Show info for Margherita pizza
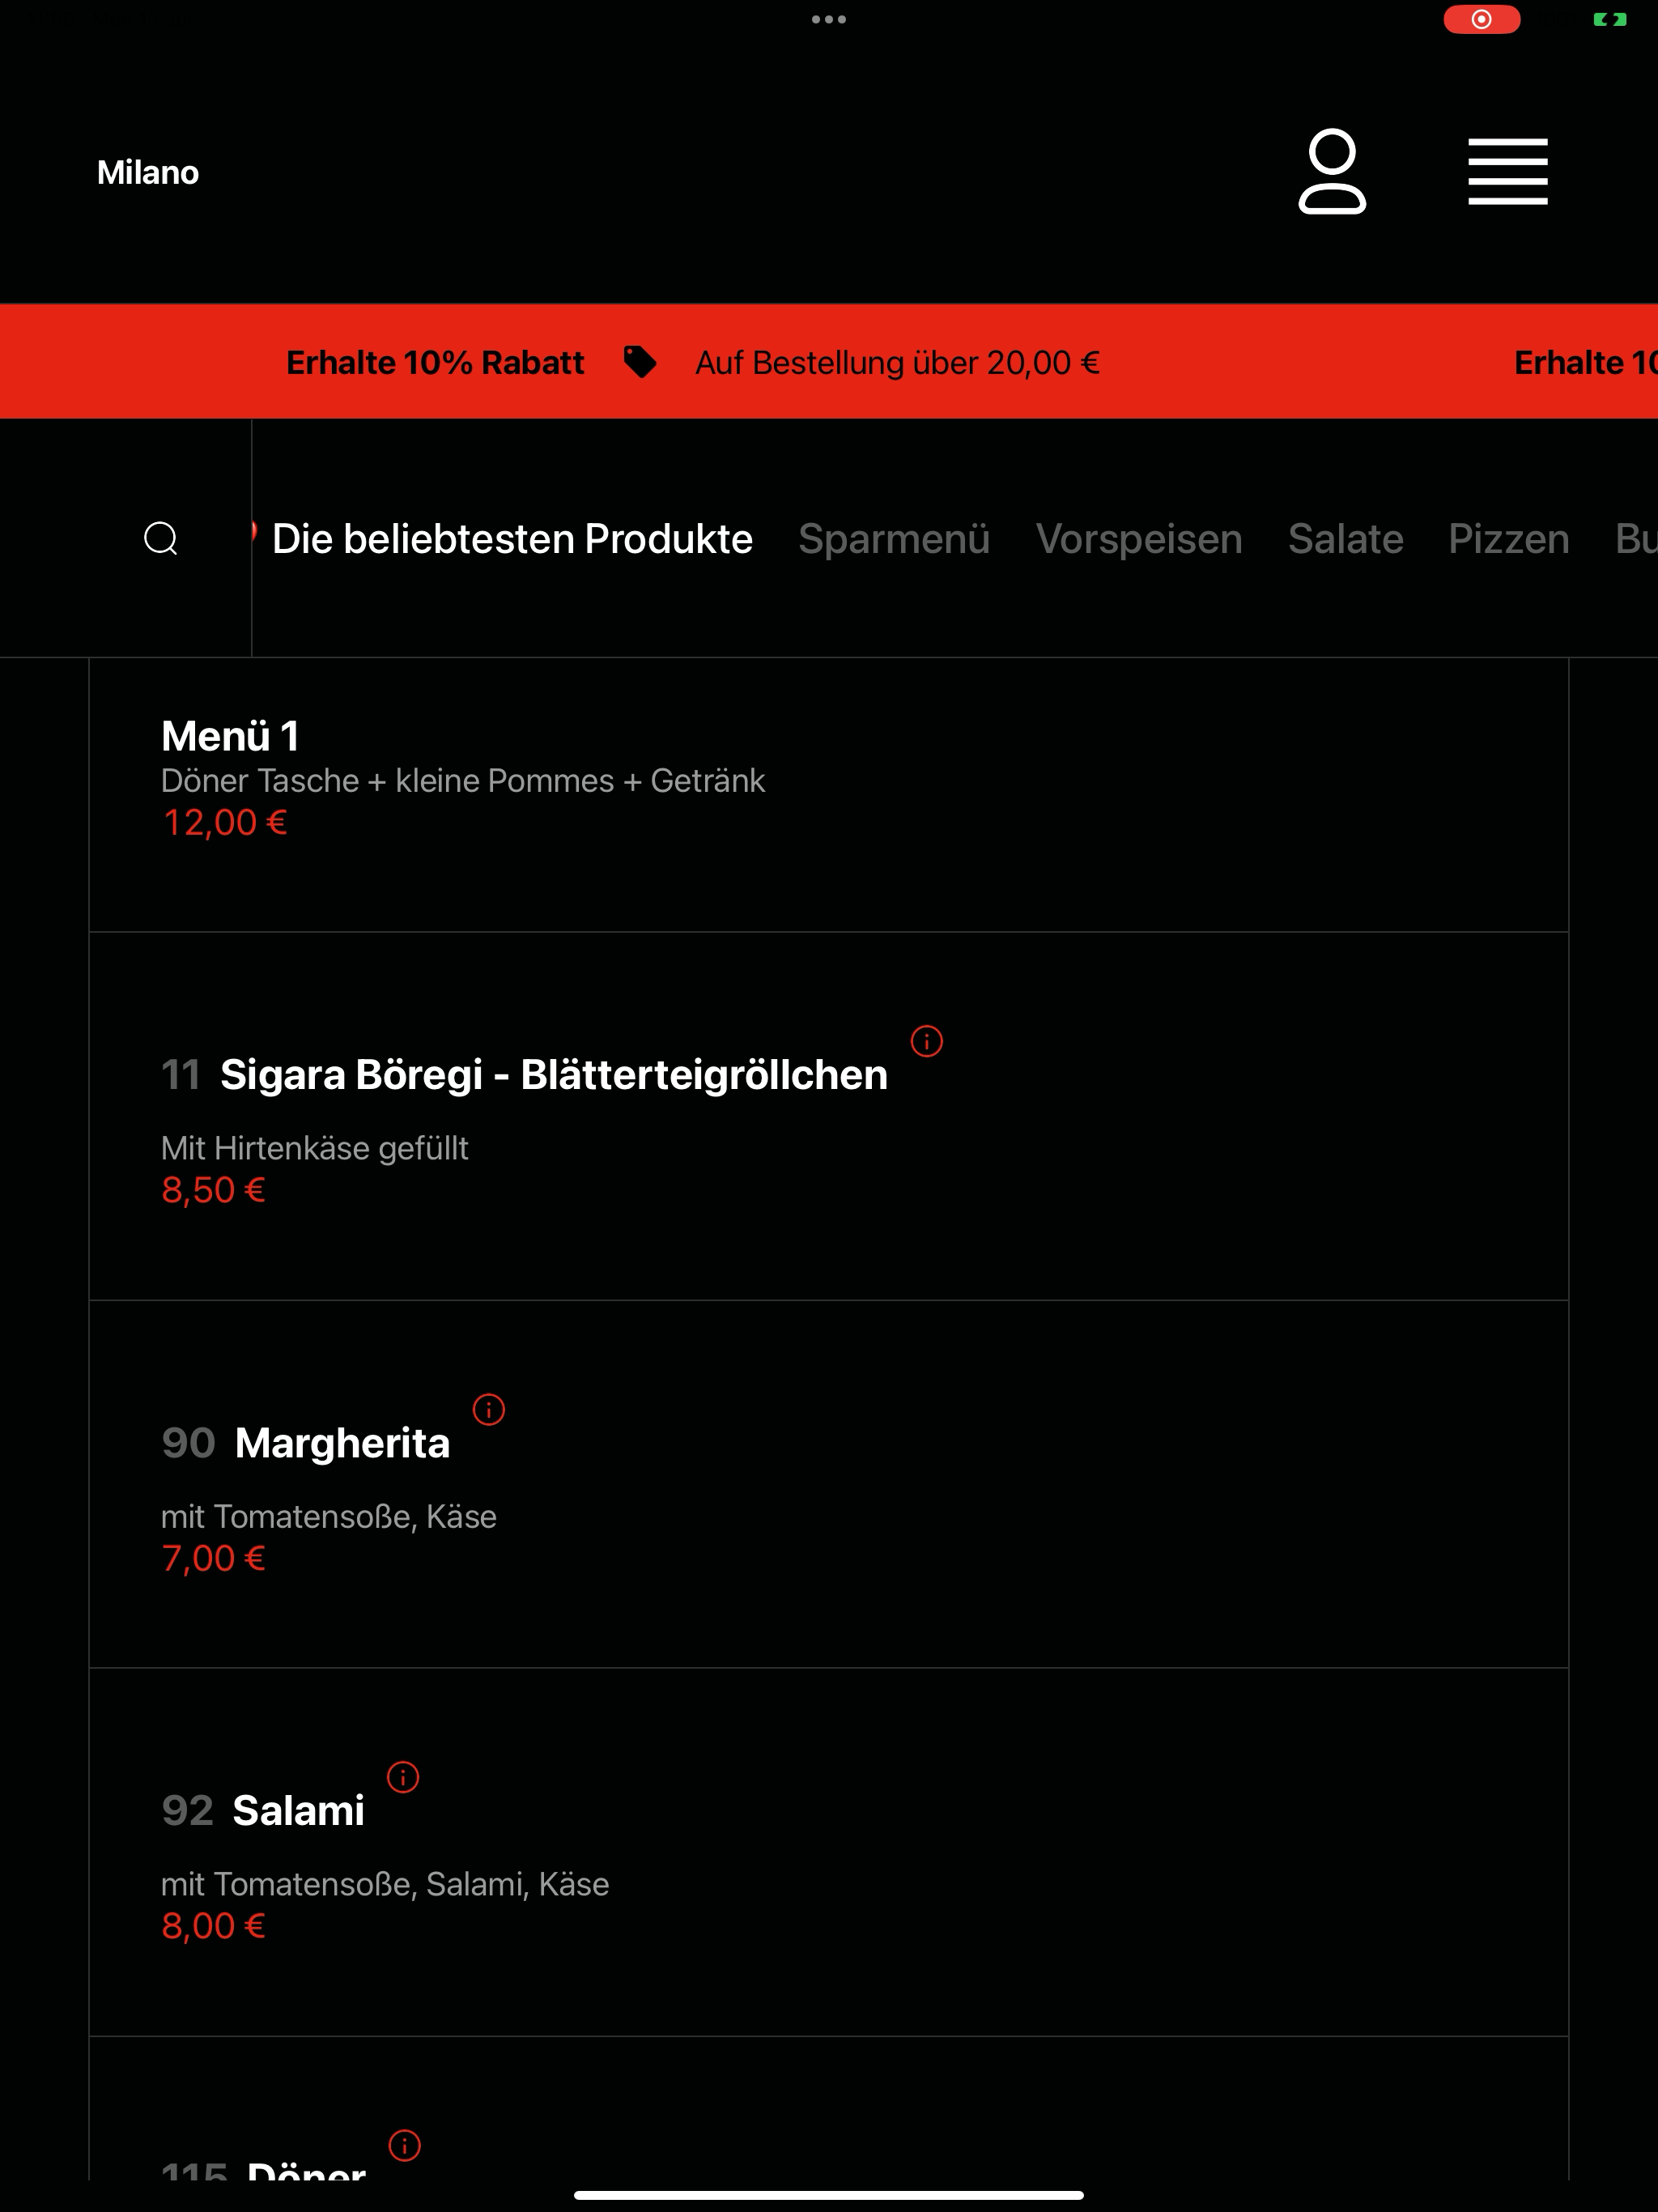This screenshot has height=2212, width=1658. click(x=488, y=1409)
